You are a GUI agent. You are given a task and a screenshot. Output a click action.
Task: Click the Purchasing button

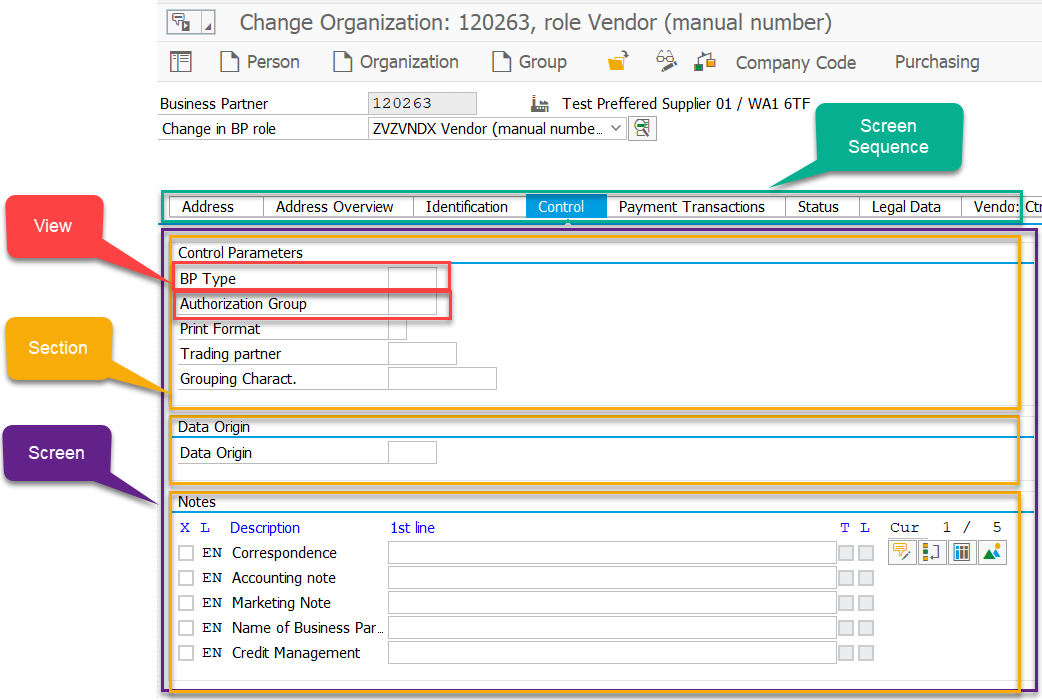(x=936, y=61)
